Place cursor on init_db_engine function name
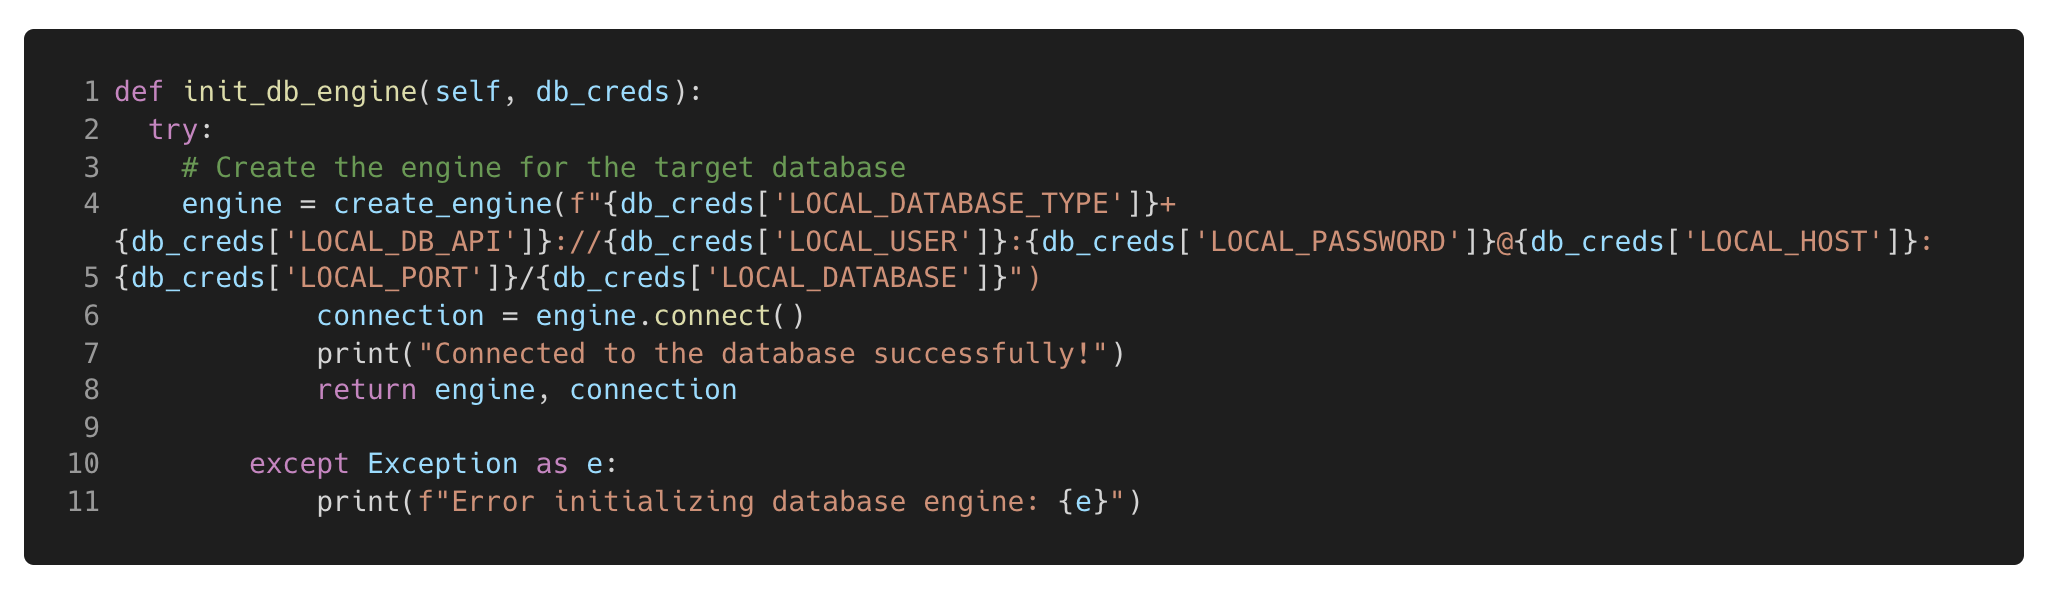2048x594 pixels. tap(299, 92)
